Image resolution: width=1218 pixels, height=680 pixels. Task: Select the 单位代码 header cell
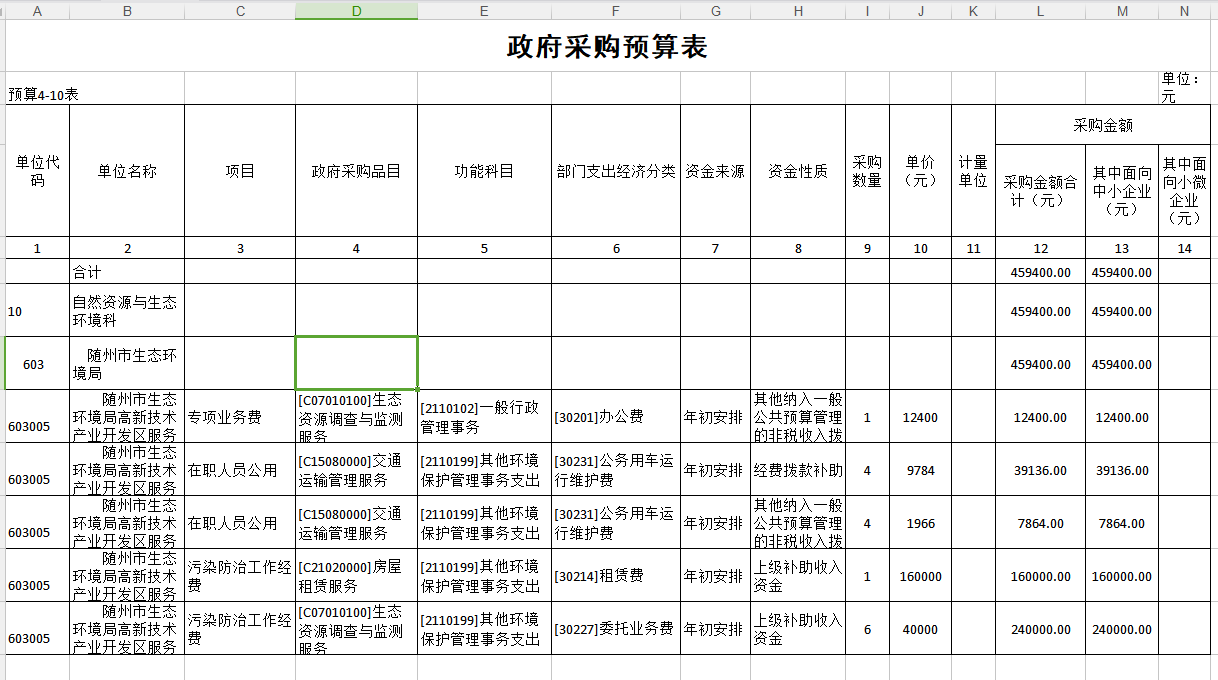(x=37, y=171)
